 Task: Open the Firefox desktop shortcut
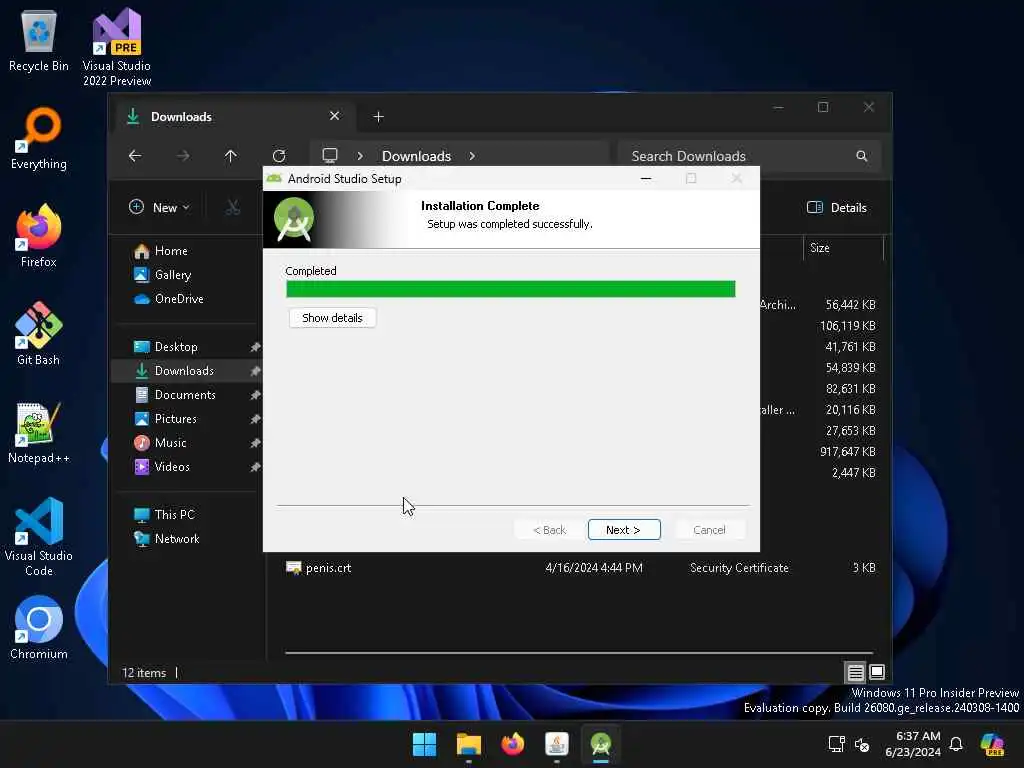point(39,236)
